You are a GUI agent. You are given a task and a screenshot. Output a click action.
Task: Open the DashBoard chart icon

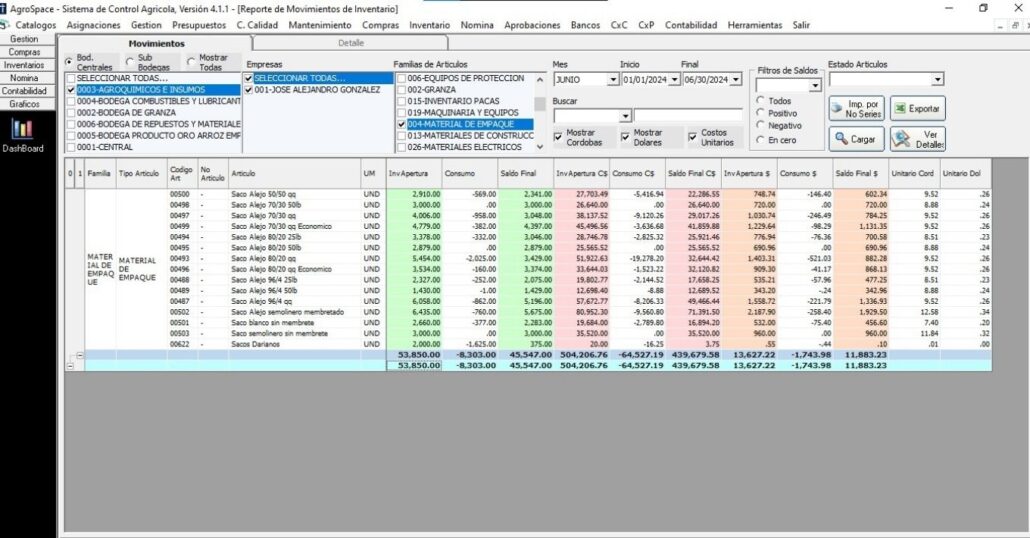tap(22, 131)
